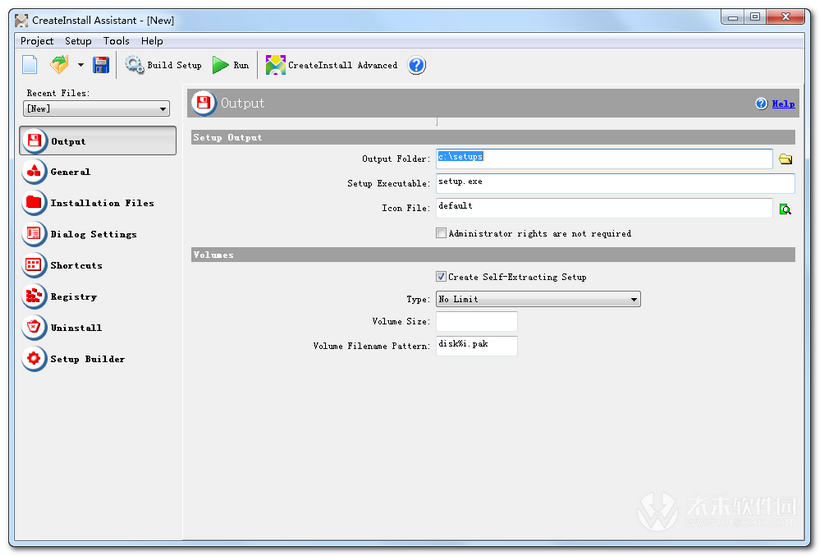Image resolution: width=820 pixels, height=556 pixels.
Task: Launch CreateInstall Advanced from toolbar
Action: click(331, 65)
